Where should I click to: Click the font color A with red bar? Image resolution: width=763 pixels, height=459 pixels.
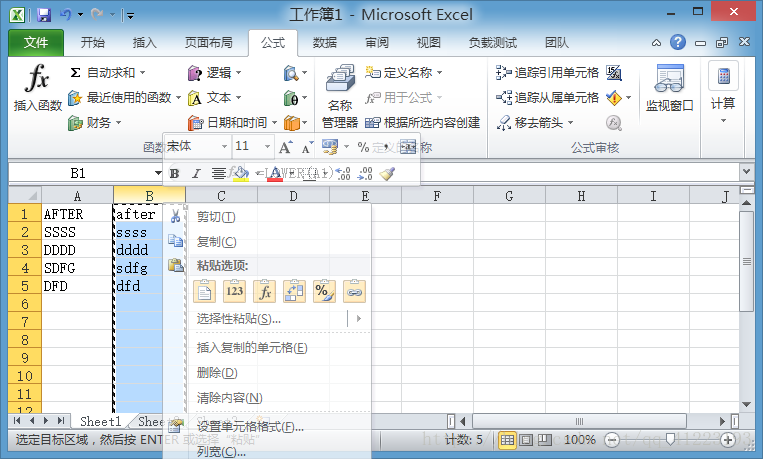275,173
